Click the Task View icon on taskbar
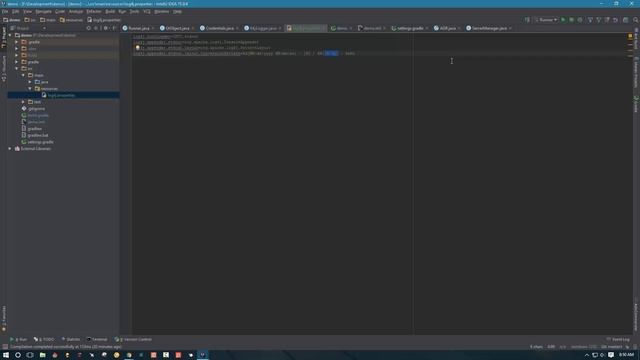 [30, 355]
